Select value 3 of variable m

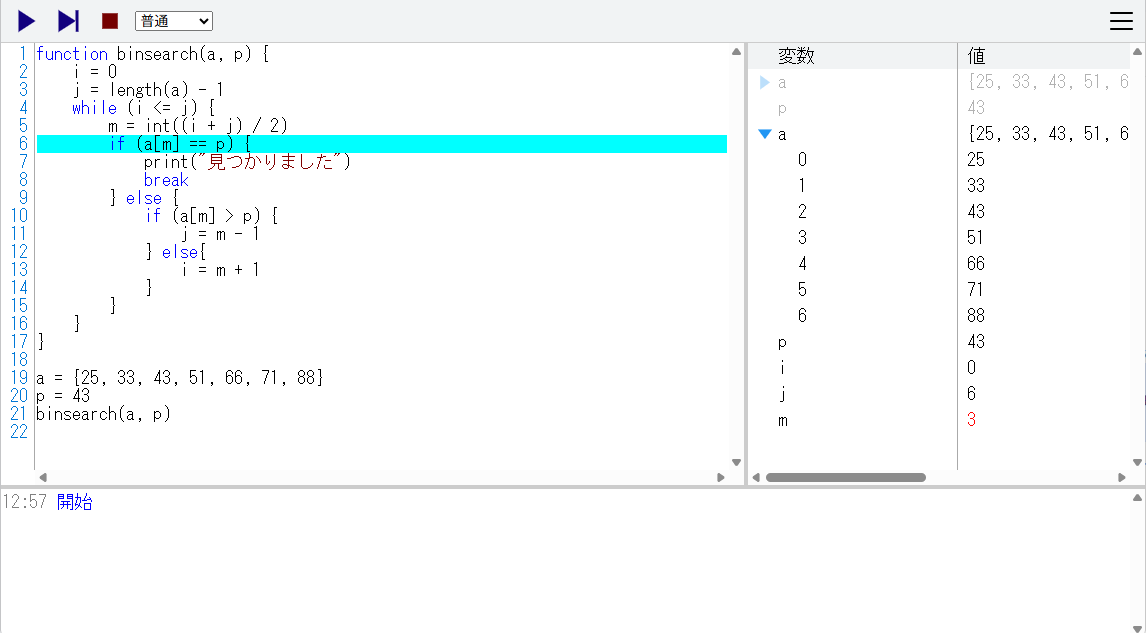pyautogui.click(x=971, y=420)
